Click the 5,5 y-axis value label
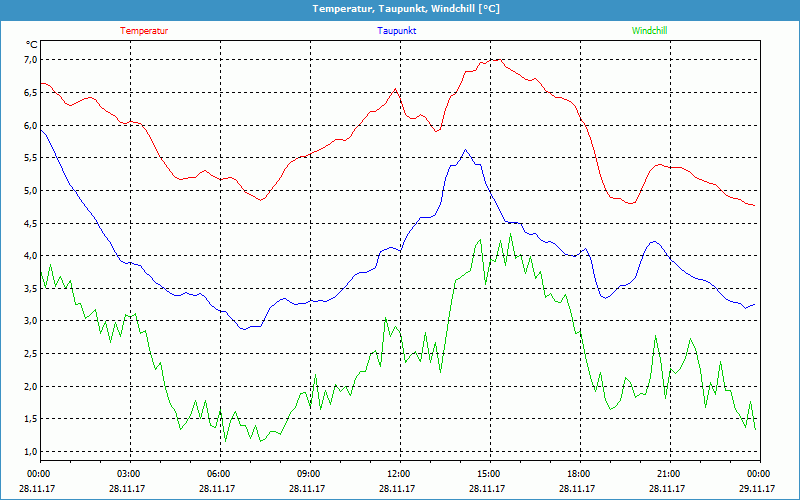Viewport: 800px width, 500px height. point(30,158)
